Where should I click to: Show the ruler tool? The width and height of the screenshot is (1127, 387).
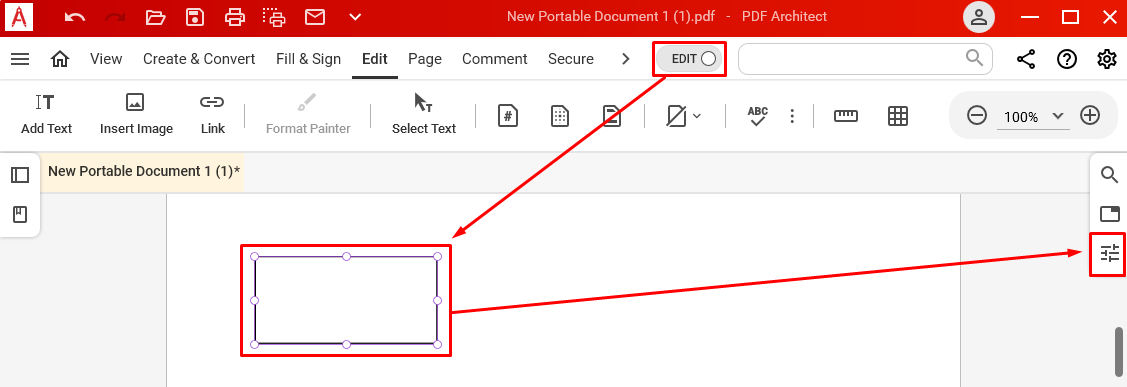coord(846,116)
